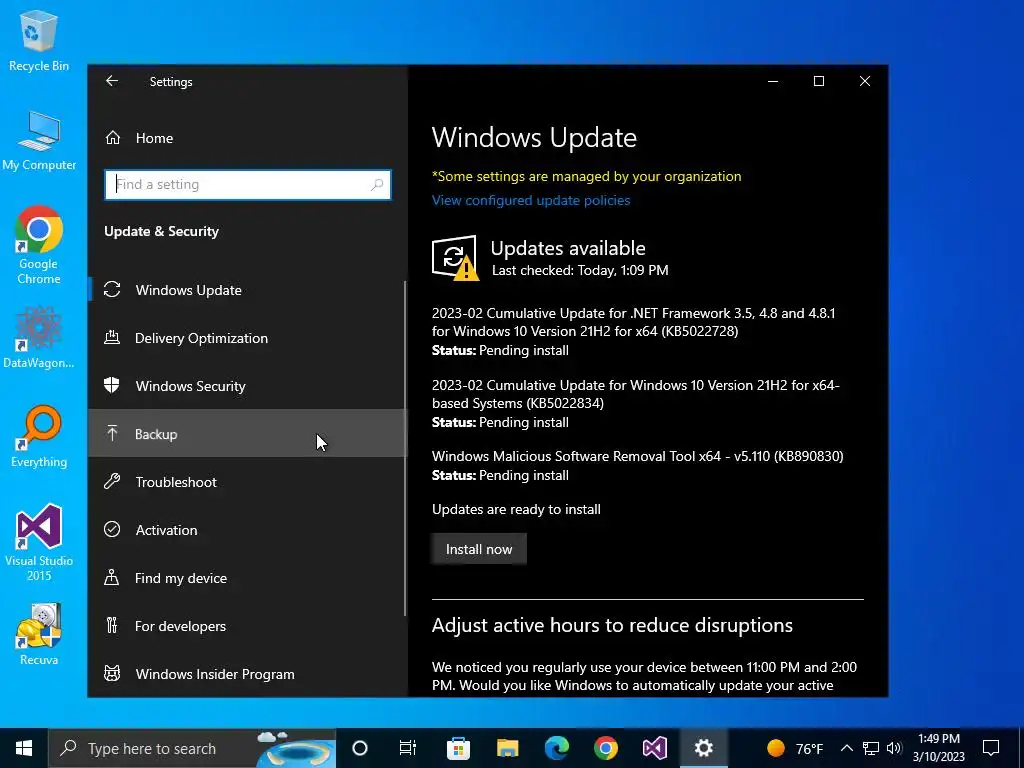Open Microsoft Store from the taskbar
1024x768 pixels.
[458, 748]
